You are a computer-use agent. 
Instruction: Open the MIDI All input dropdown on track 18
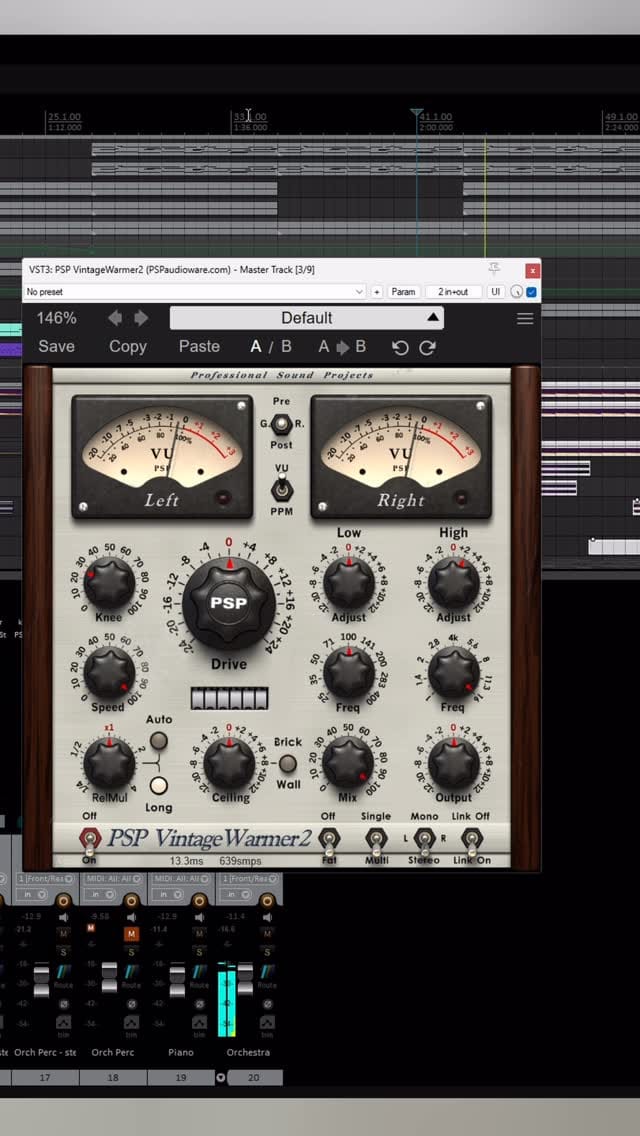[112, 879]
